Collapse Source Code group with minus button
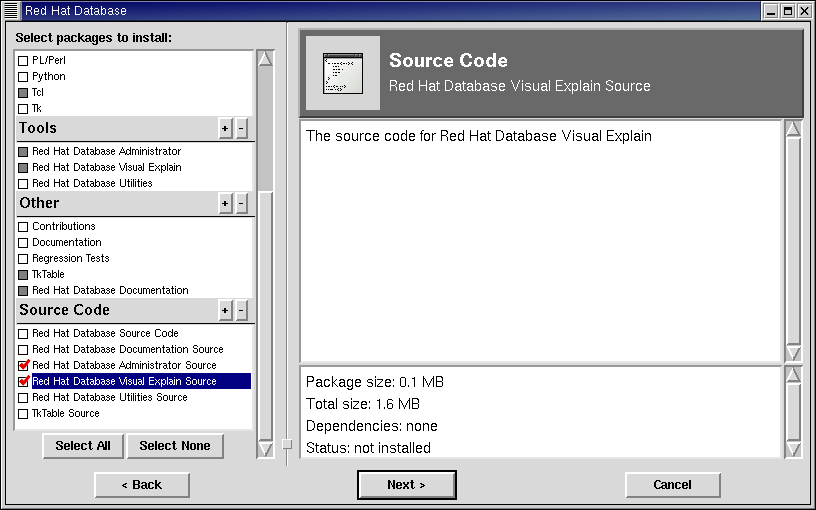The width and height of the screenshot is (816, 510). click(x=241, y=310)
